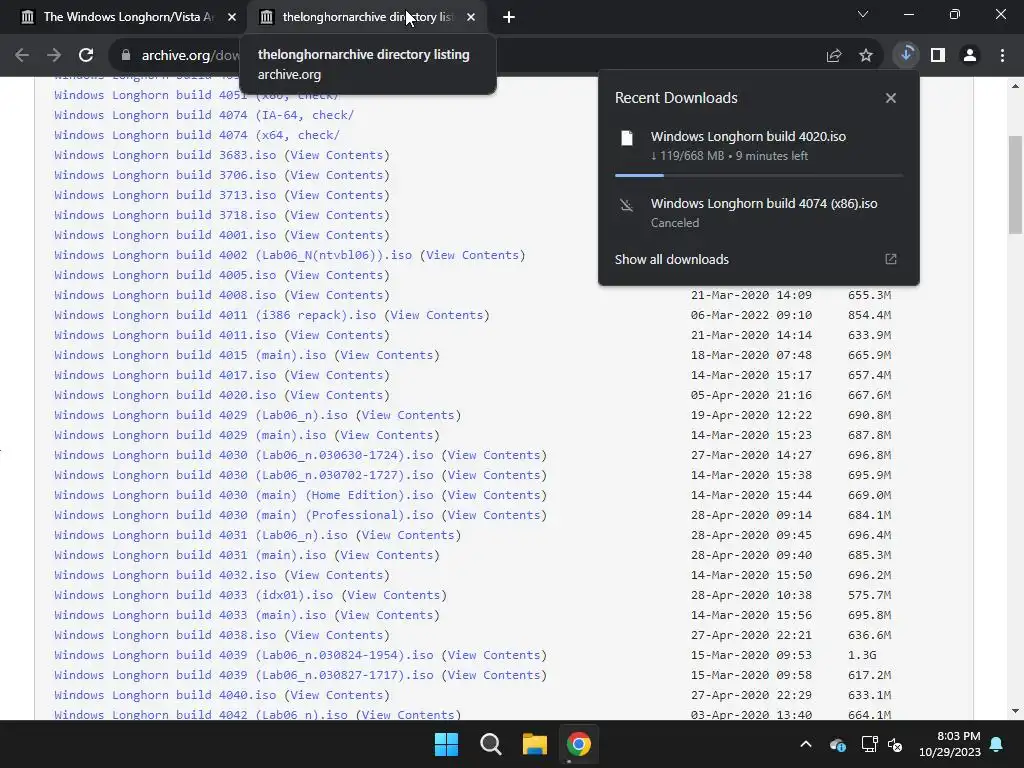The width and height of the screenshot is (1024, 768).
Task: Open Windows Longhorn build 3683.iso link
Action: [x=165, y=155]
